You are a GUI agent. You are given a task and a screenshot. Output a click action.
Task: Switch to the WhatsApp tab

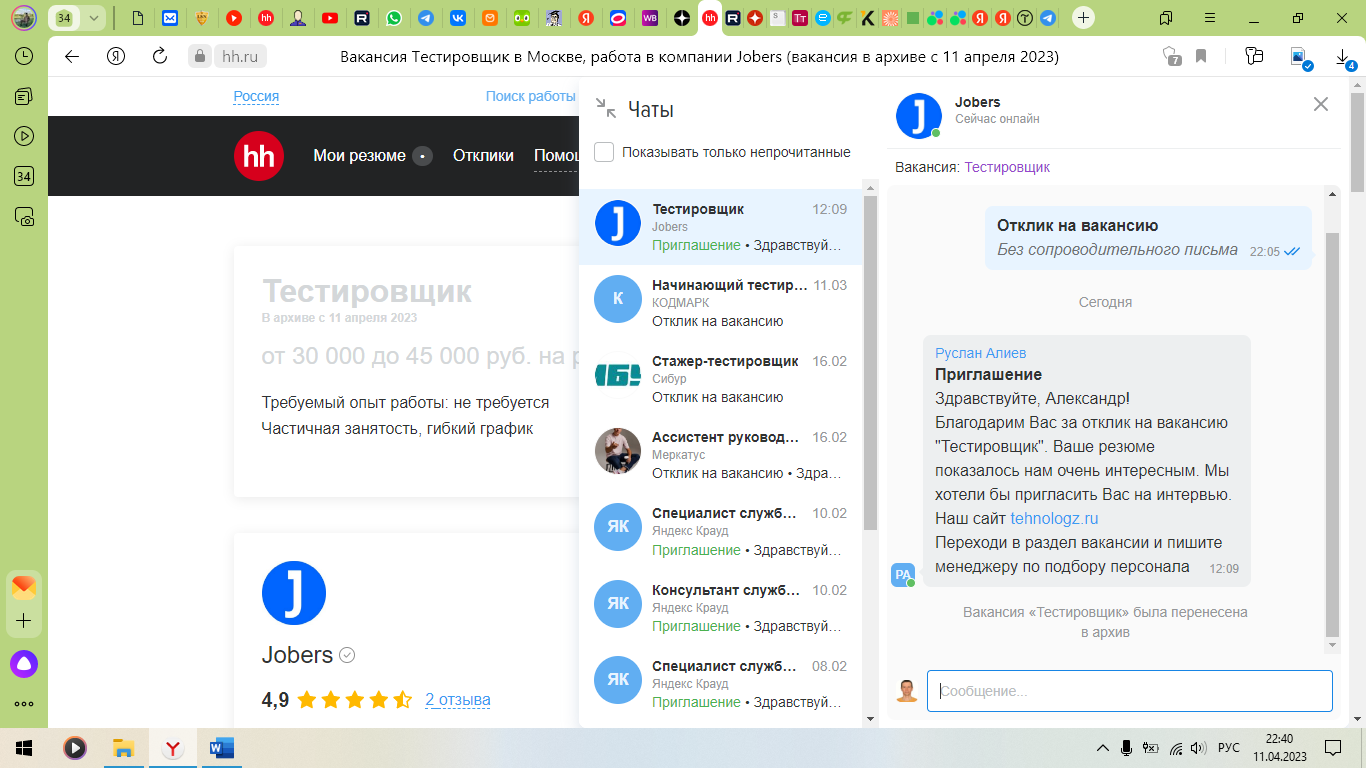tap(395, 18)
